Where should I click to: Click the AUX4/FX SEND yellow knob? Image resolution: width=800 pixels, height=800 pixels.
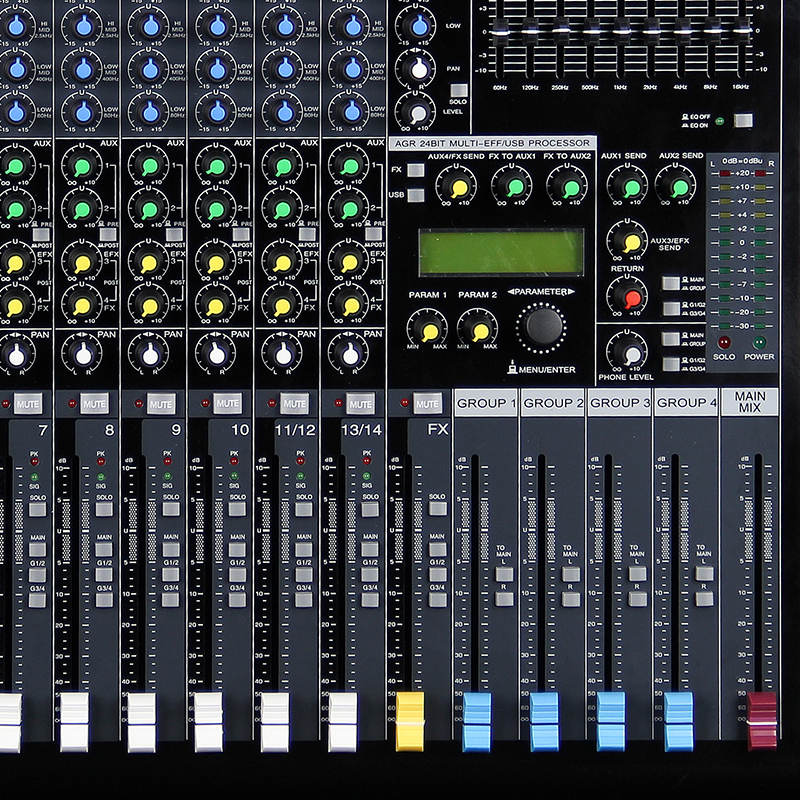pyautogui.click(x=458, y=187)
